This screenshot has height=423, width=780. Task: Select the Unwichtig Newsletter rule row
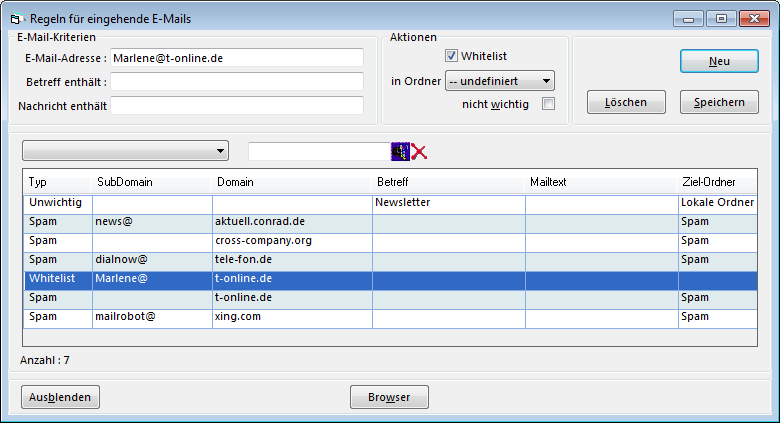tap(300, 203)
